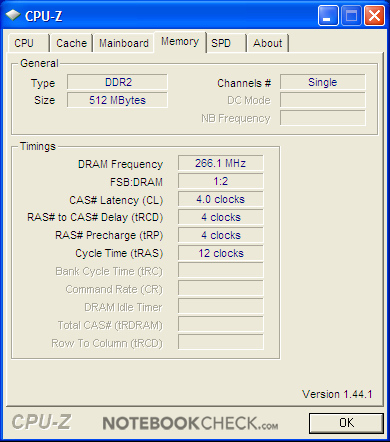Click the FSB:DRAM ratio value 1:2

tap(221, 181)
